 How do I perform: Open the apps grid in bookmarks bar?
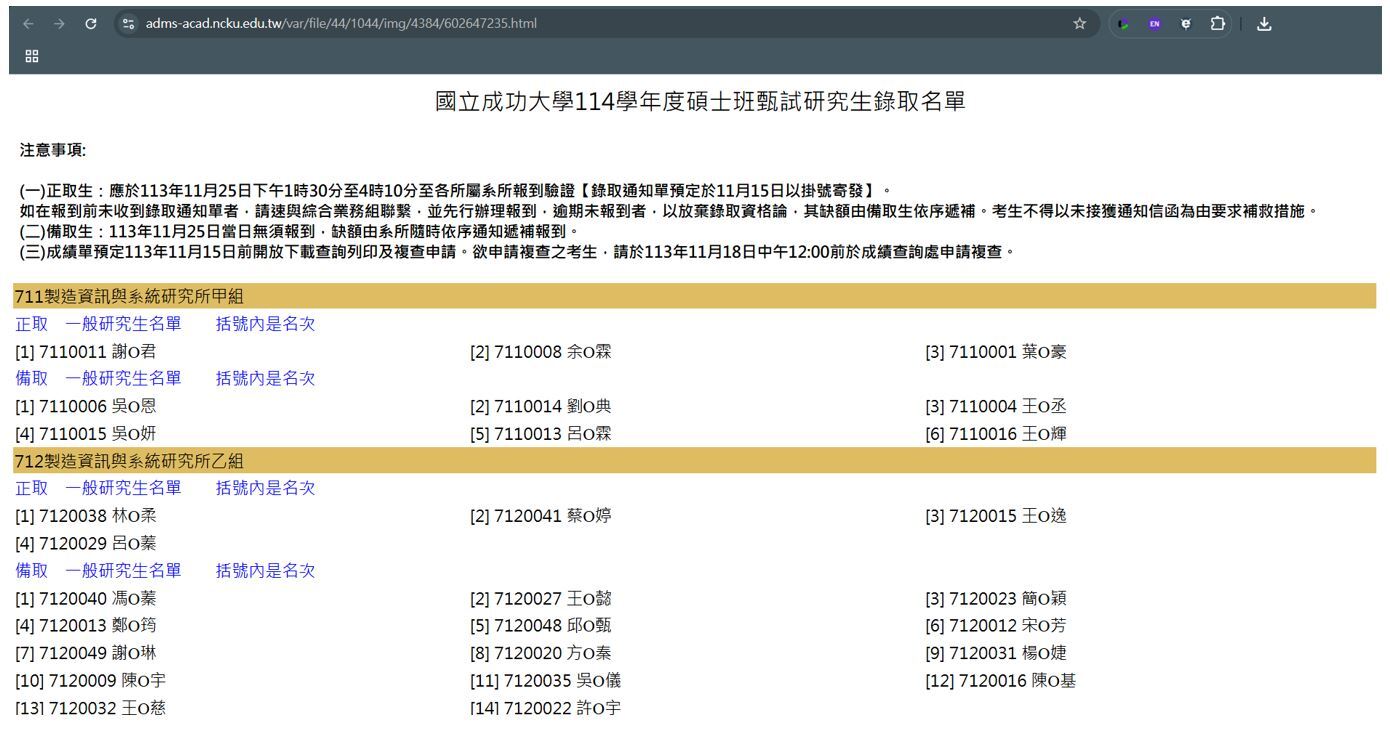tap(31, 57)
